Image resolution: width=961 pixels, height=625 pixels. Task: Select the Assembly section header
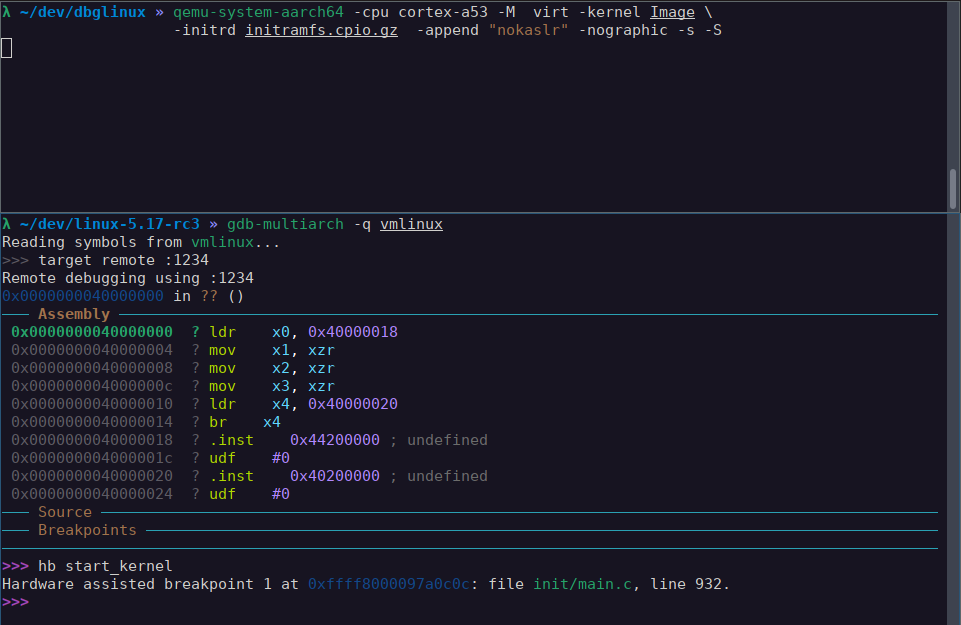pyautogui.click(x=73, y=314)
